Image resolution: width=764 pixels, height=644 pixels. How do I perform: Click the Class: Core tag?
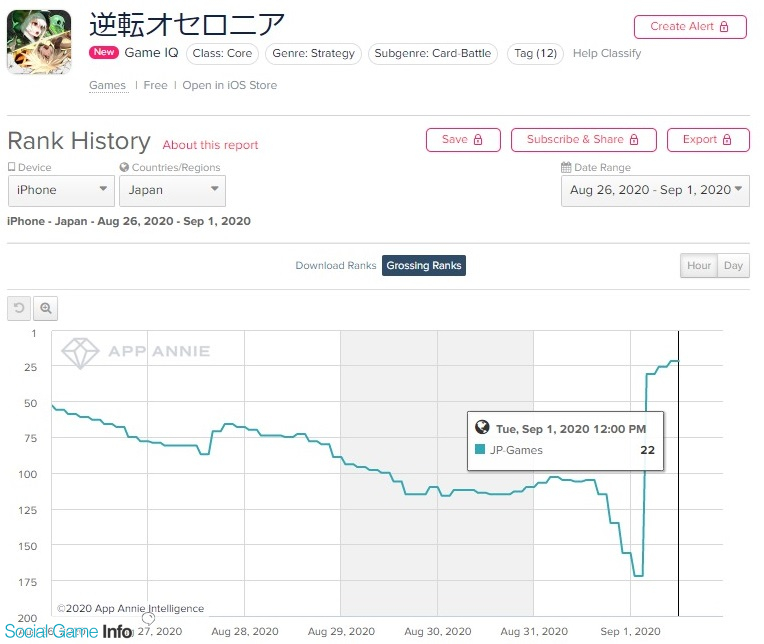tap(222, 54)
